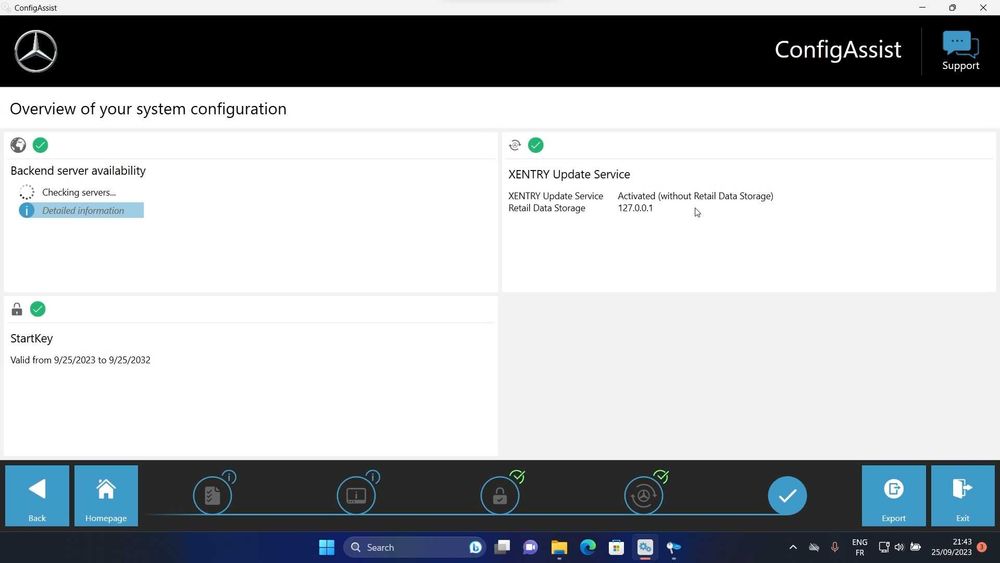
Task: Click the blue info icon beside Detailed information
Action: (x=27, y=210)
